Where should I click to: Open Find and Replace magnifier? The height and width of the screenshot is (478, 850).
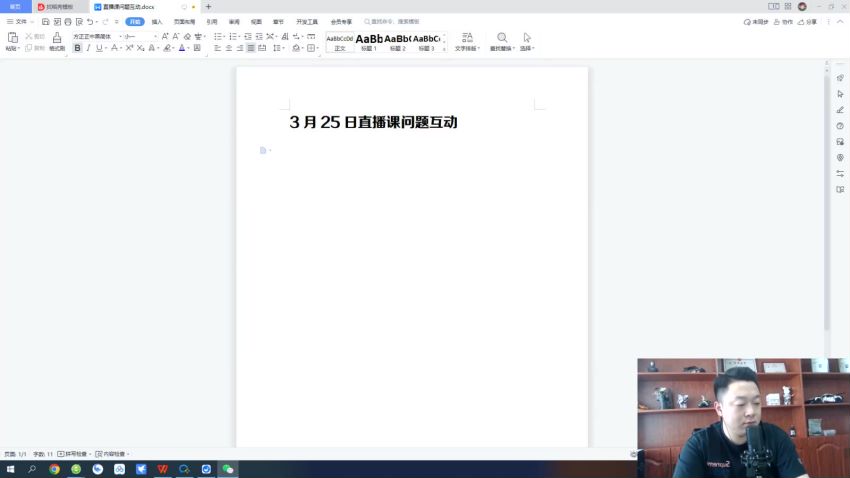[x=502, y=37]
